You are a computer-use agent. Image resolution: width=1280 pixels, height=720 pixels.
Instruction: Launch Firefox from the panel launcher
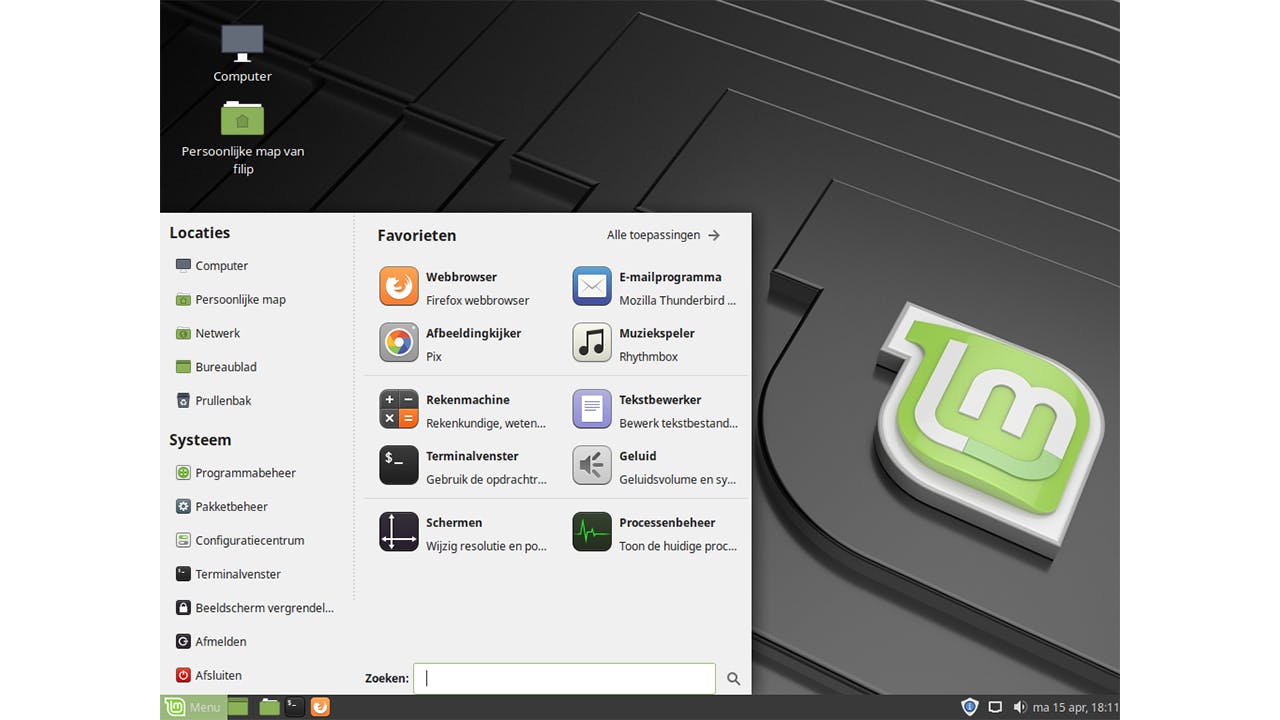(320, 707)
